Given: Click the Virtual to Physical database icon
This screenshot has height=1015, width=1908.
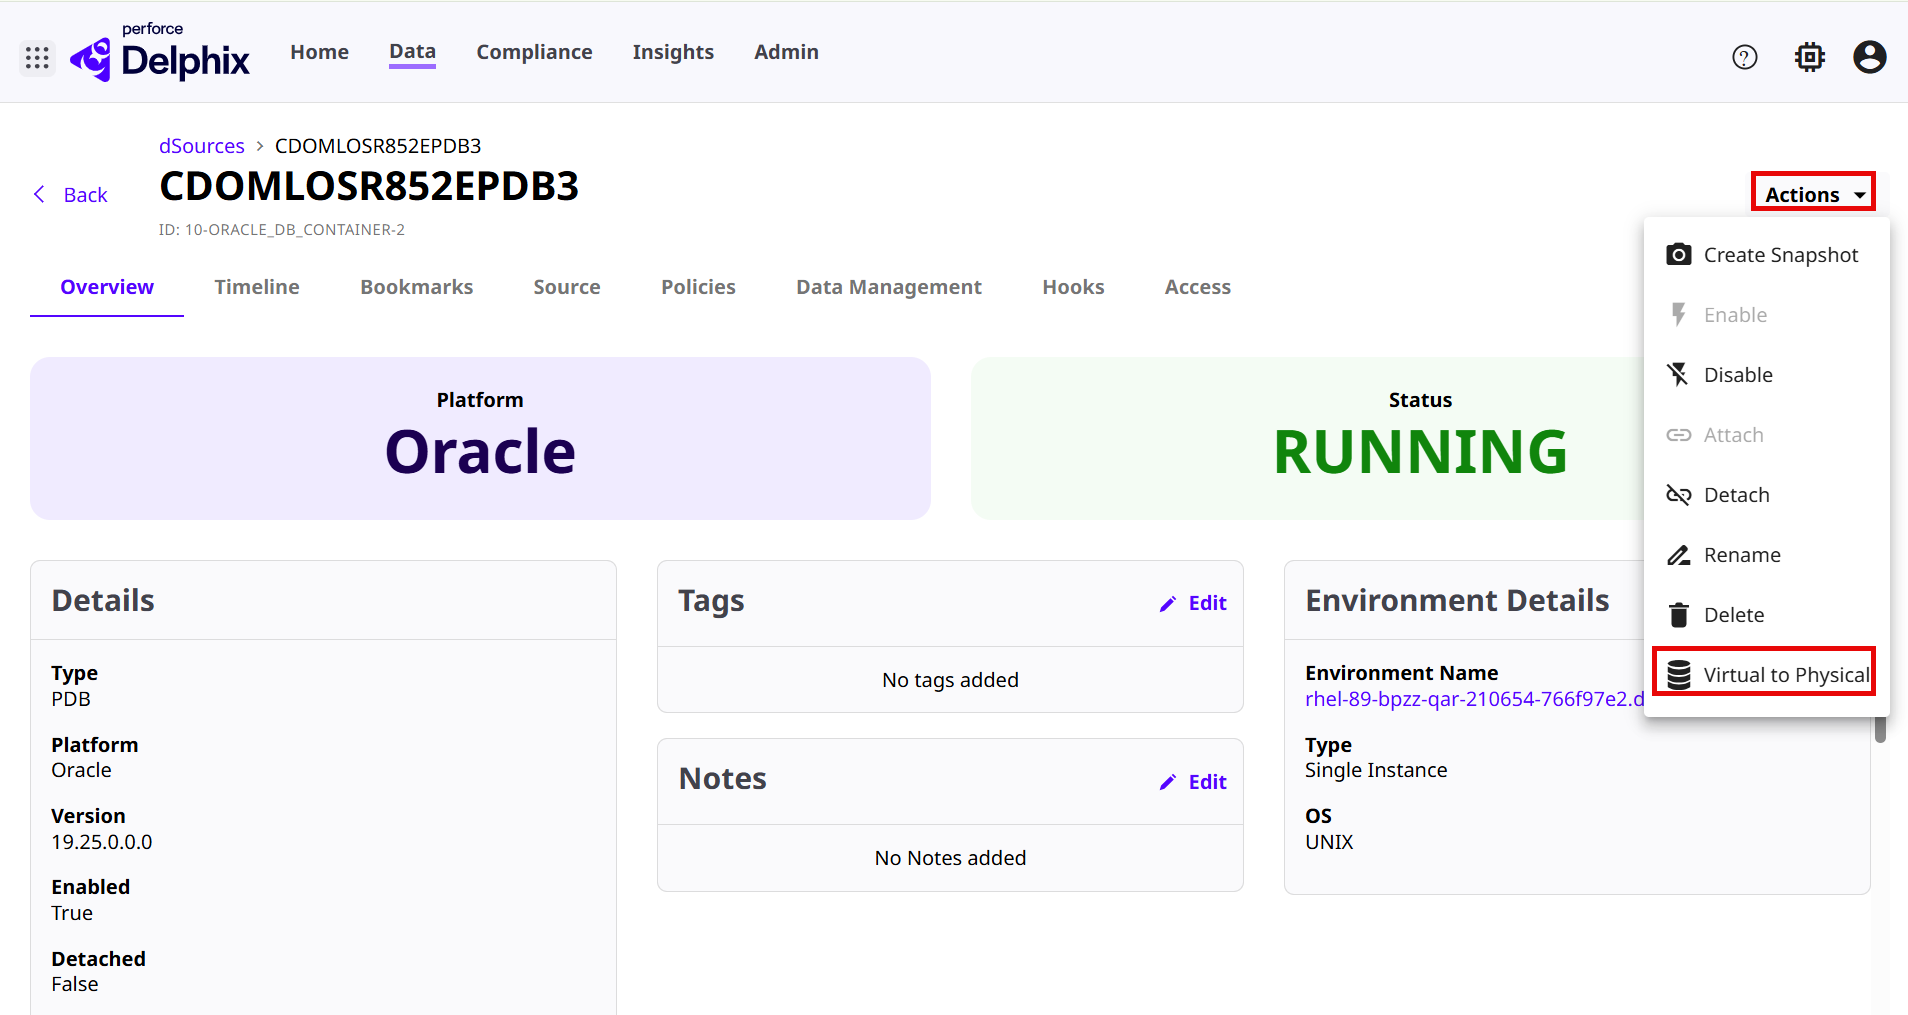Looking at the screenshot, I should pos(1679,675).
